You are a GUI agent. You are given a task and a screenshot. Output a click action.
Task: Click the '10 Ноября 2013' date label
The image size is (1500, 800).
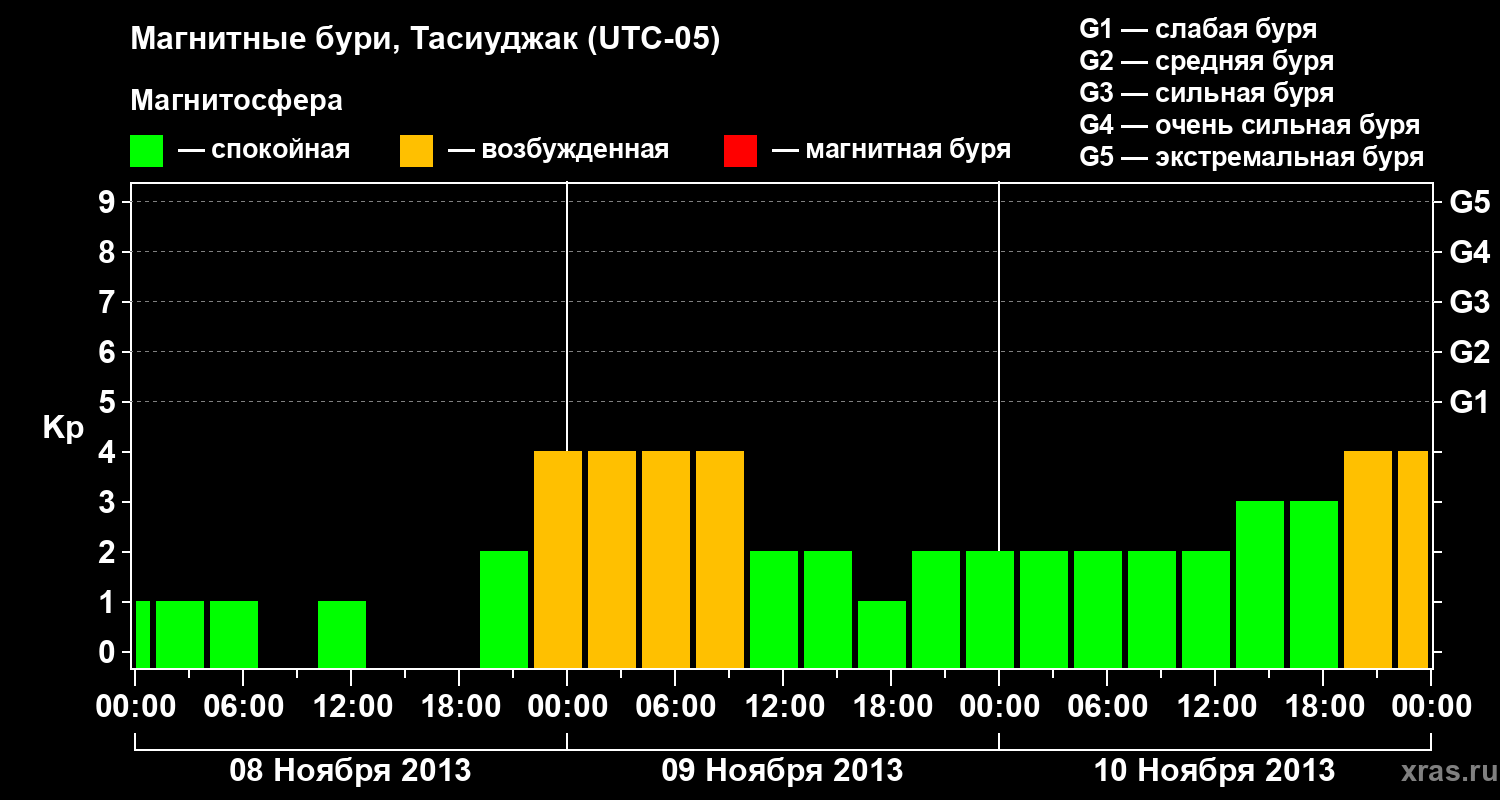point(1214,770)
